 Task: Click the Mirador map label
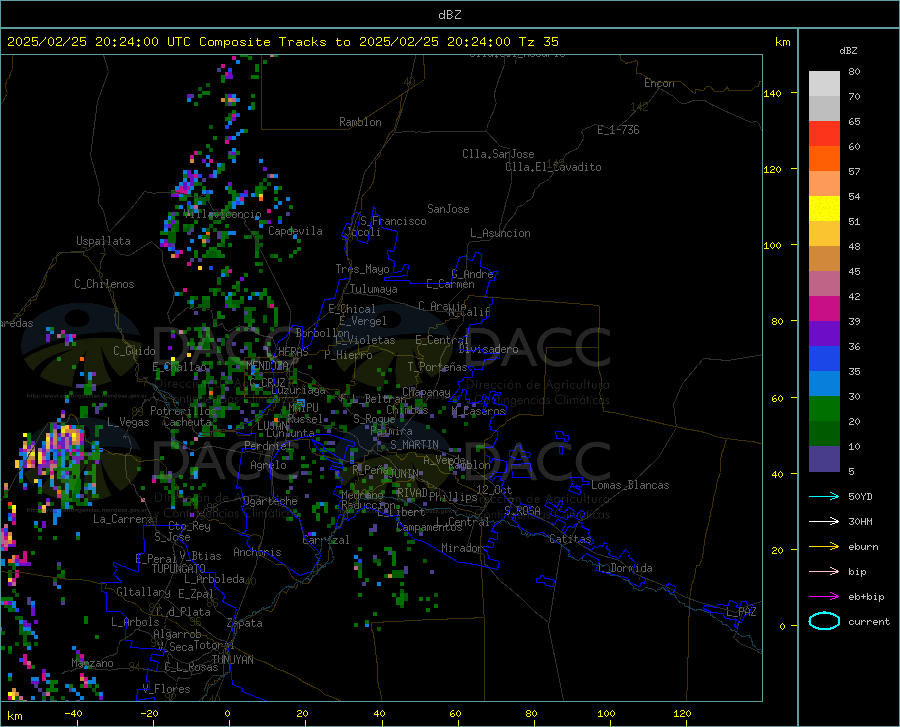[461, 548]
